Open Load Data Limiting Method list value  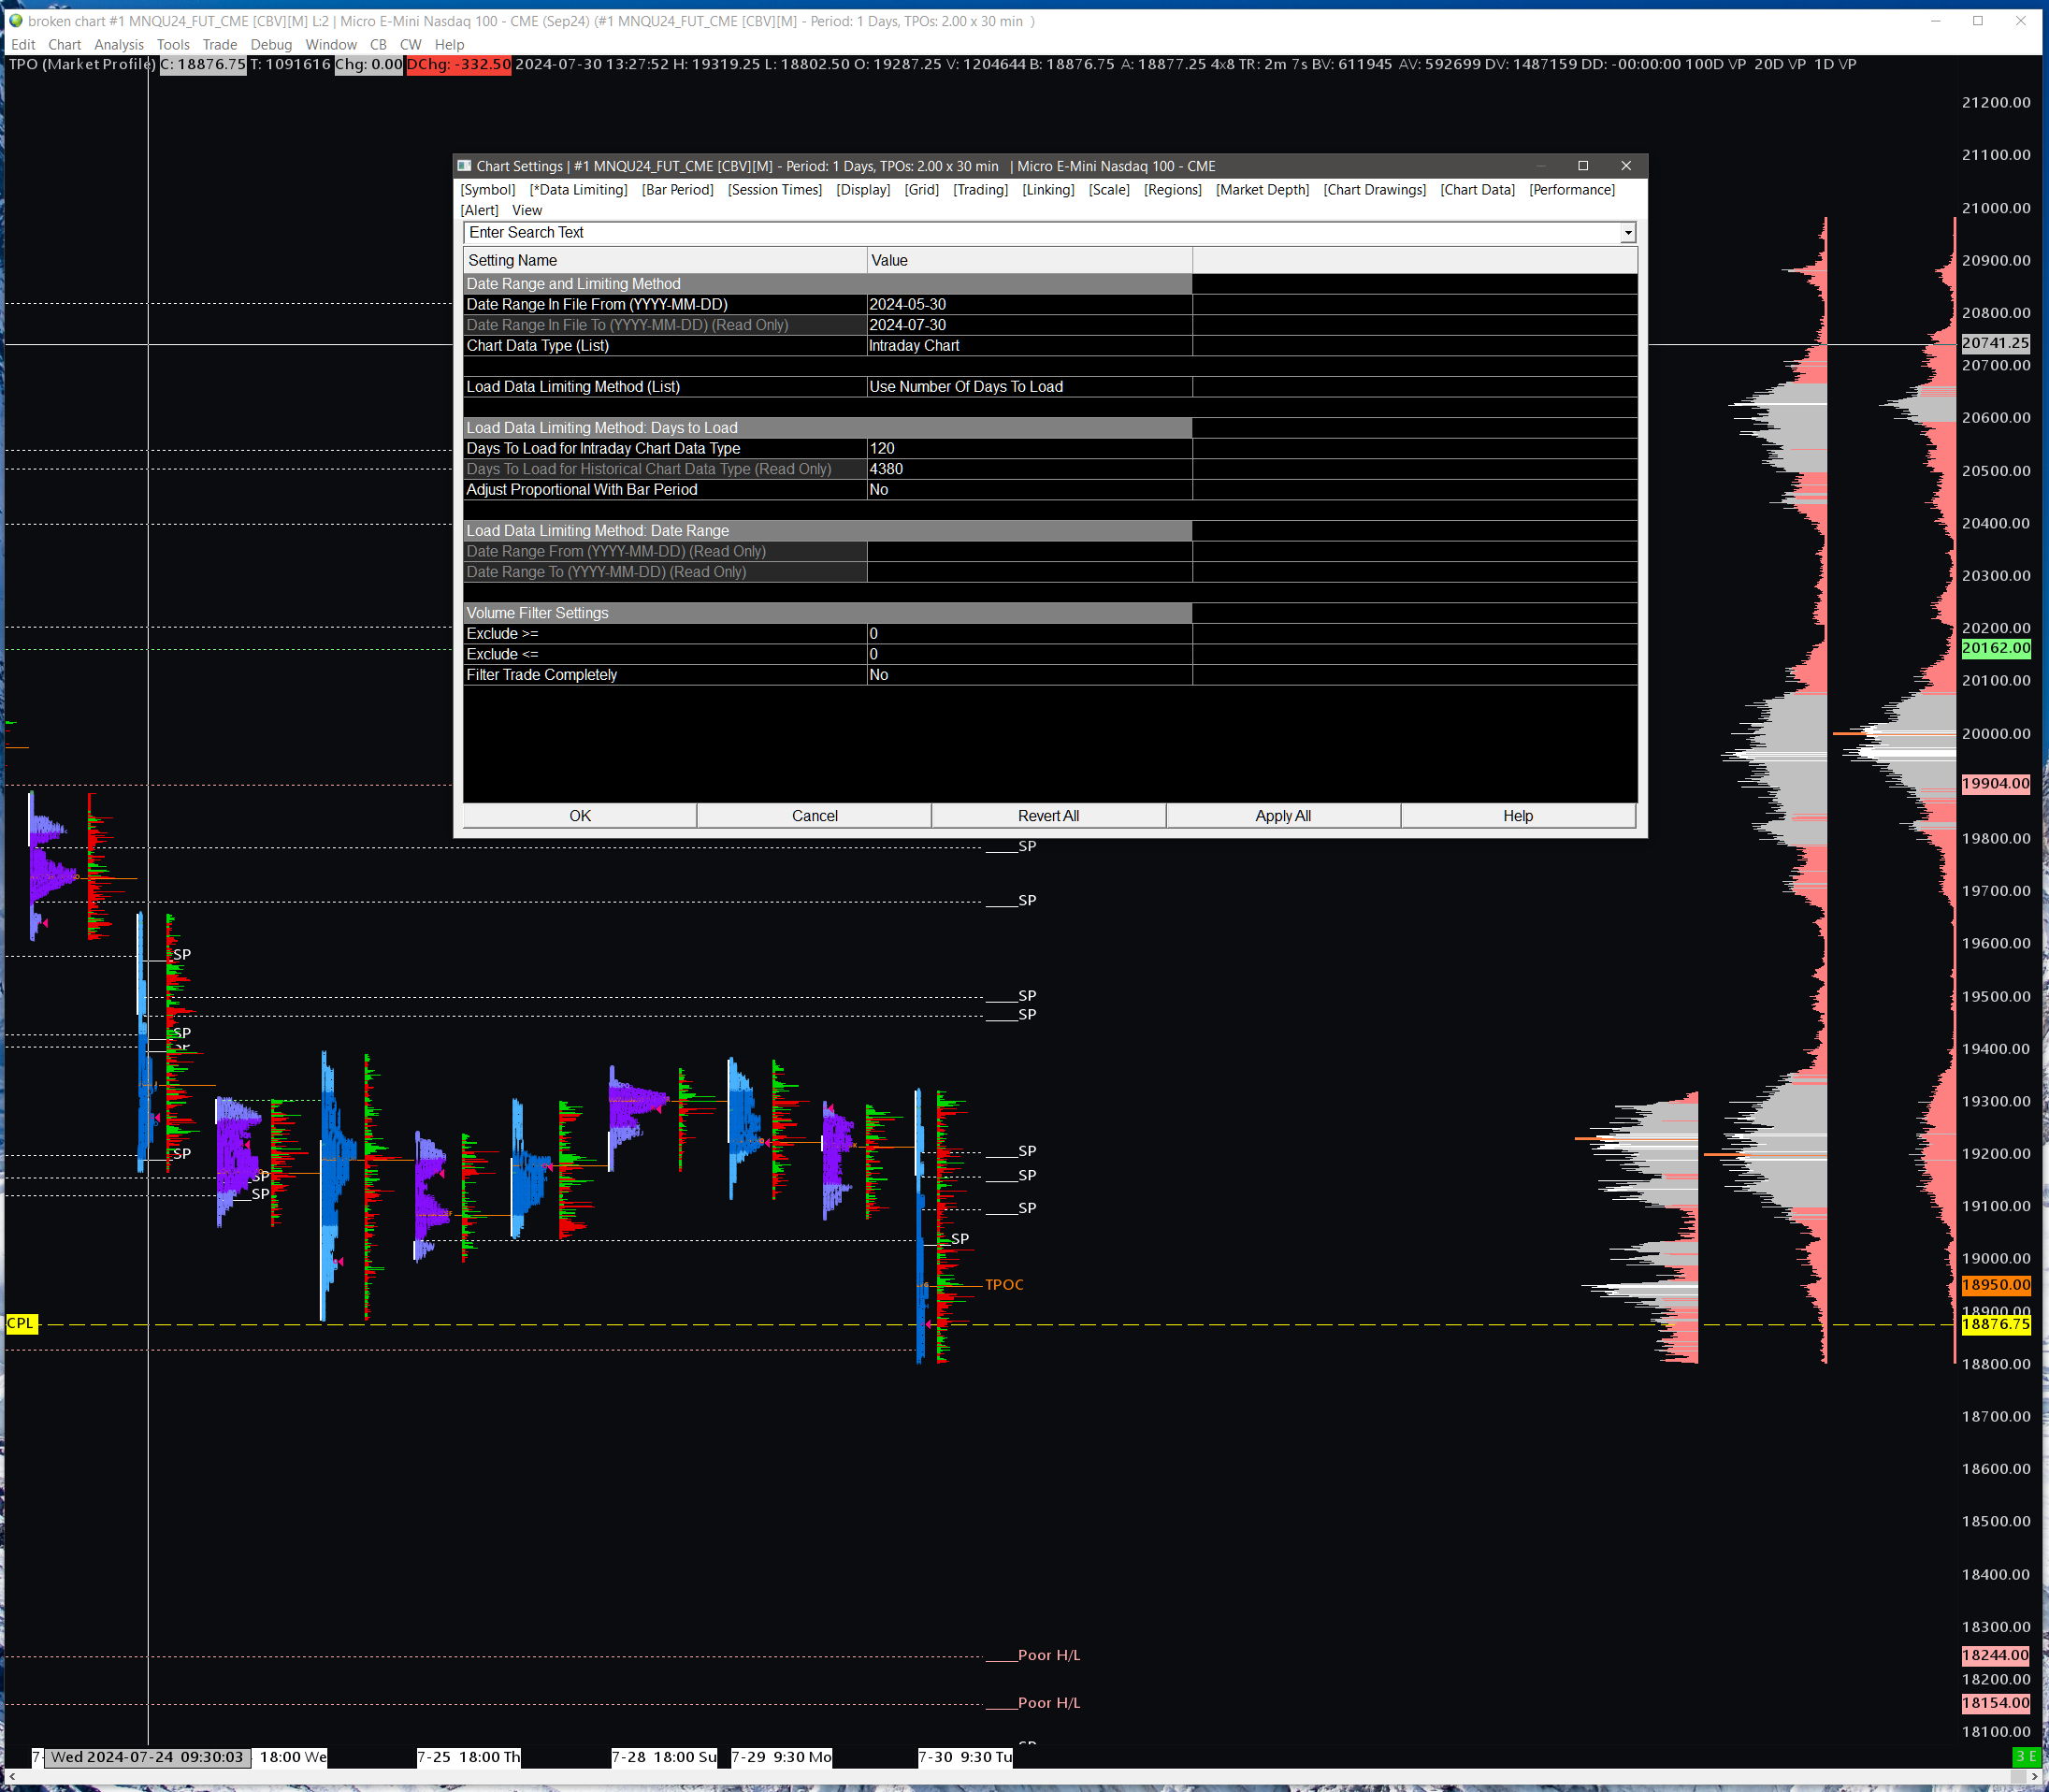(1028, 387)
